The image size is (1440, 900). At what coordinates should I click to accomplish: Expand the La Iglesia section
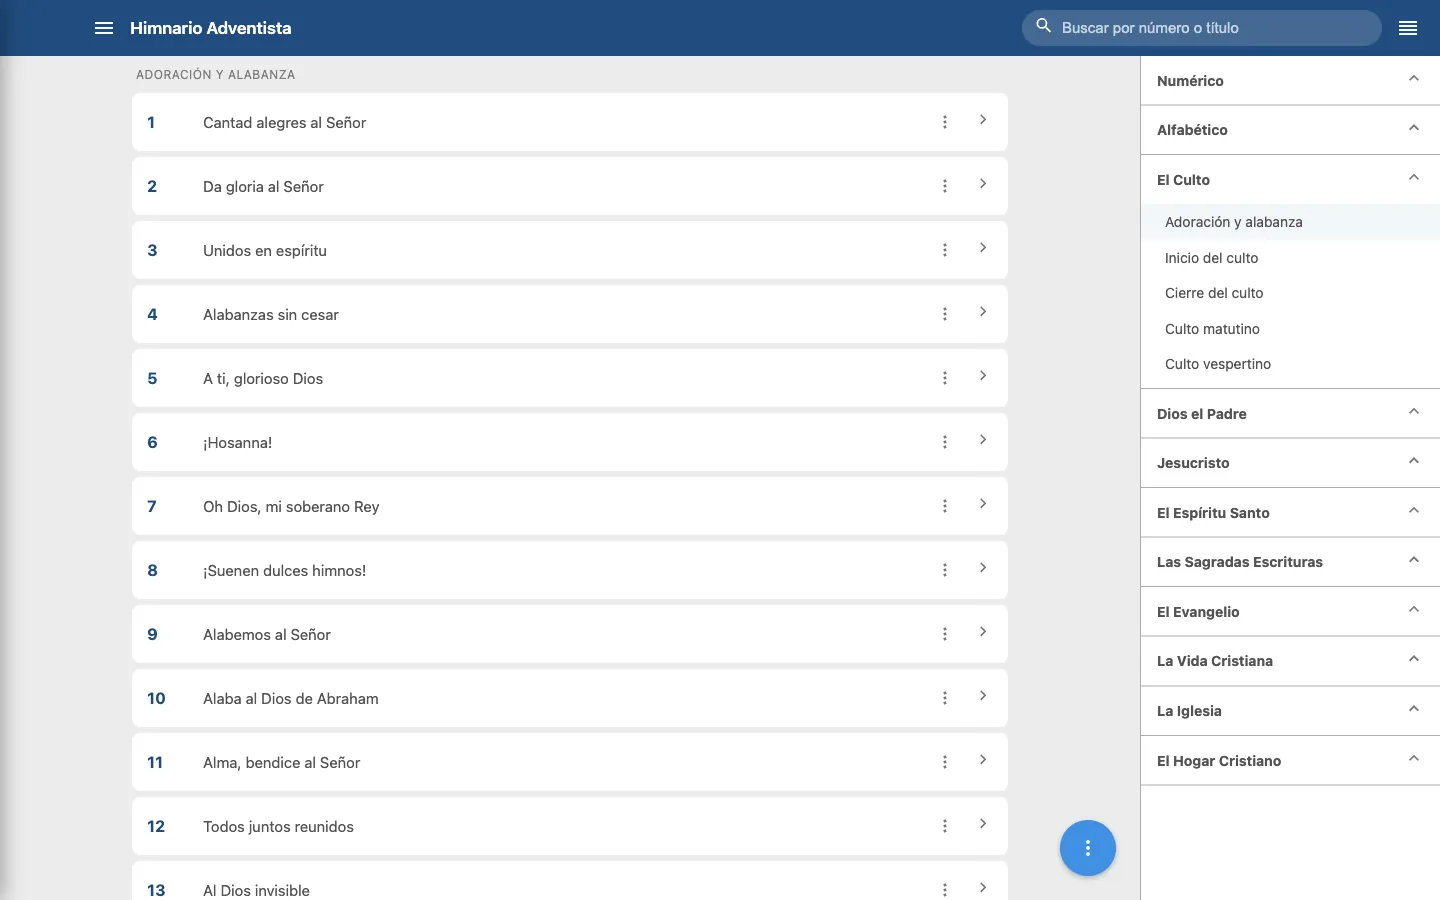coord(1290,711)
